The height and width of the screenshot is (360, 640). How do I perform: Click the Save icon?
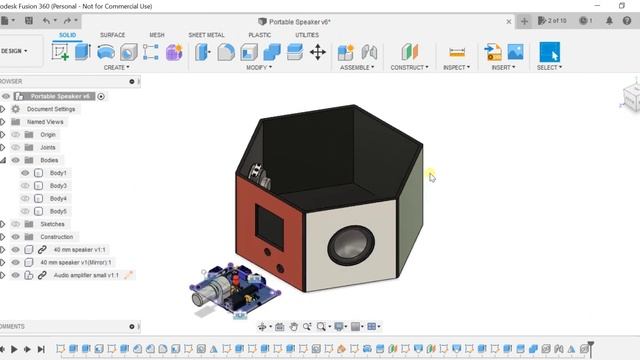click(x=29, y=20)
